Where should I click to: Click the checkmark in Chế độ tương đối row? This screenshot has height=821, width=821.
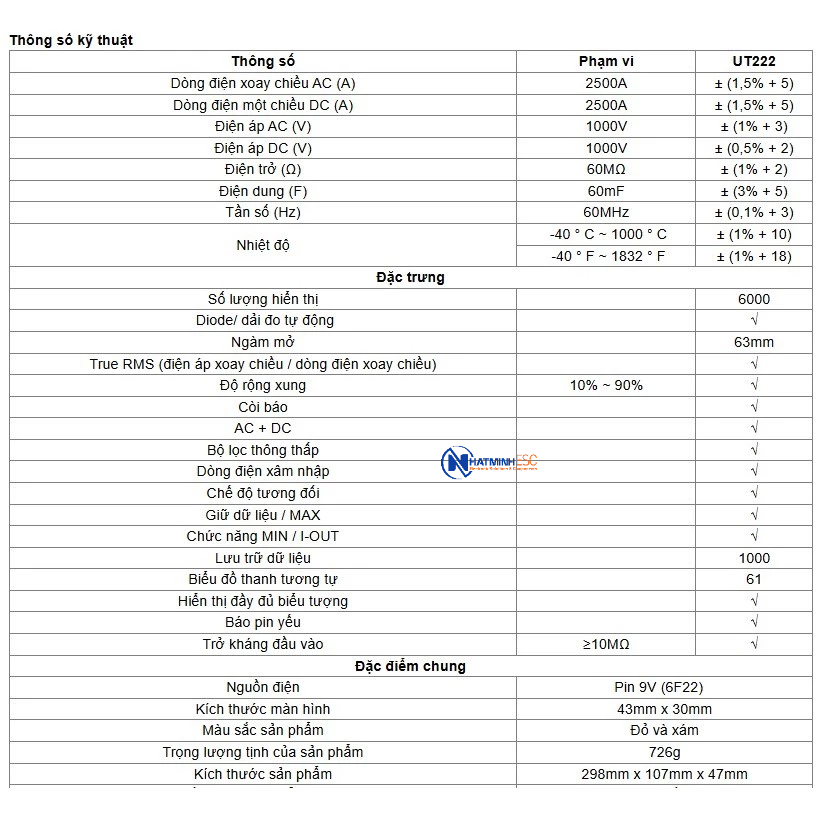754,493
